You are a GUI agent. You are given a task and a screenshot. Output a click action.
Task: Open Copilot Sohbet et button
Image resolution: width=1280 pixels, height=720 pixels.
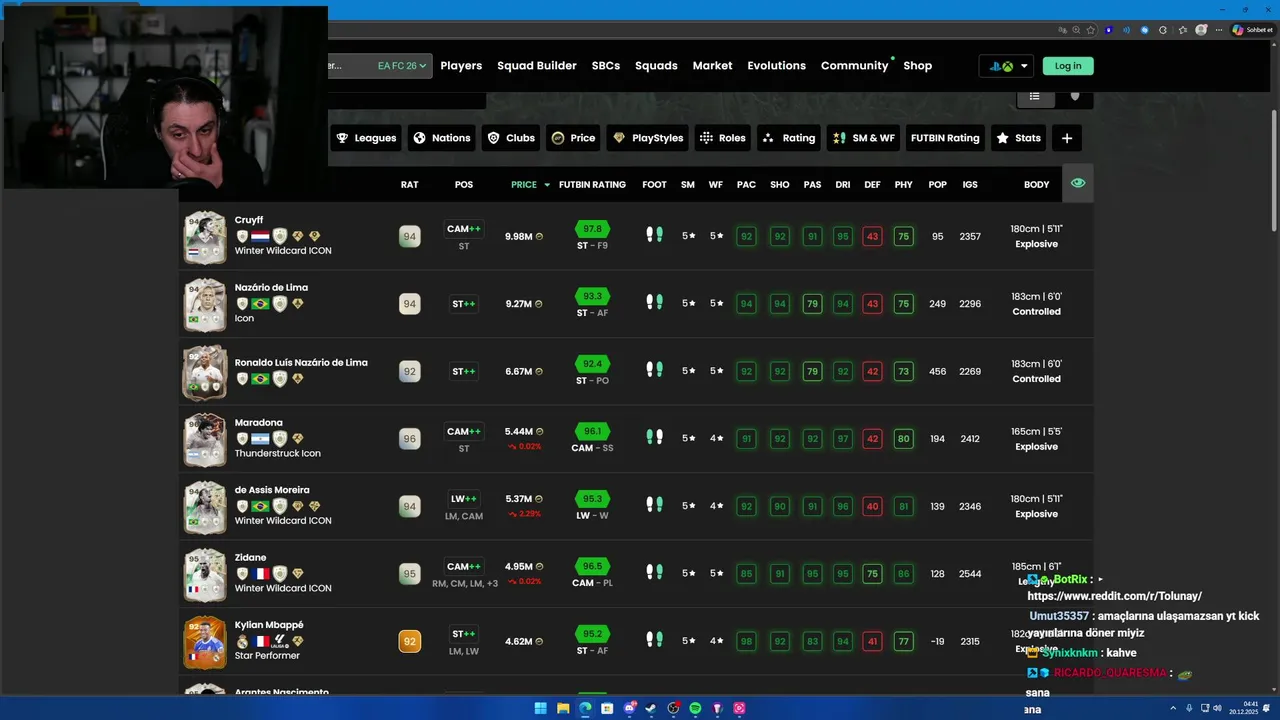1253,30
